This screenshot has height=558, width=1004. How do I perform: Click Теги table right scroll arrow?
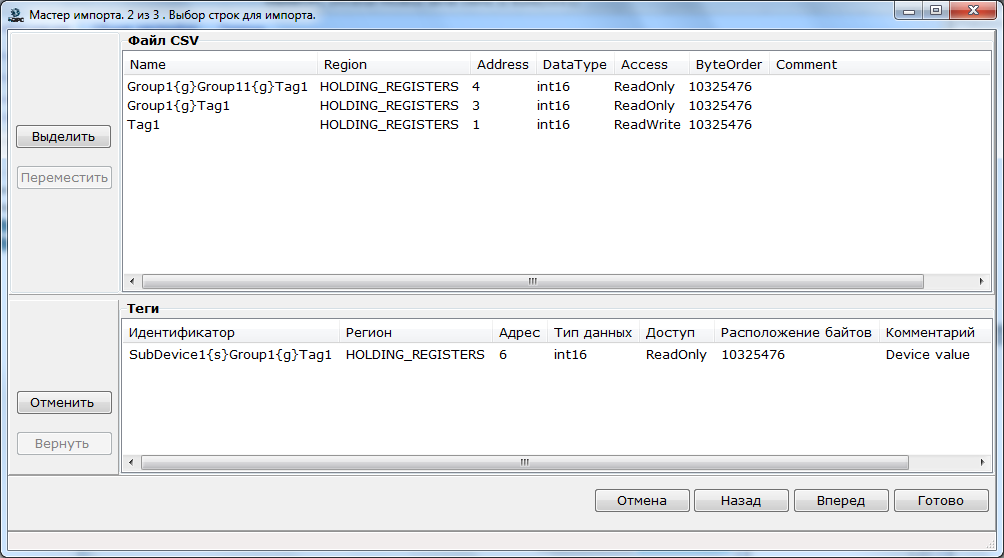pyautogui.click(x=982, y=463)
